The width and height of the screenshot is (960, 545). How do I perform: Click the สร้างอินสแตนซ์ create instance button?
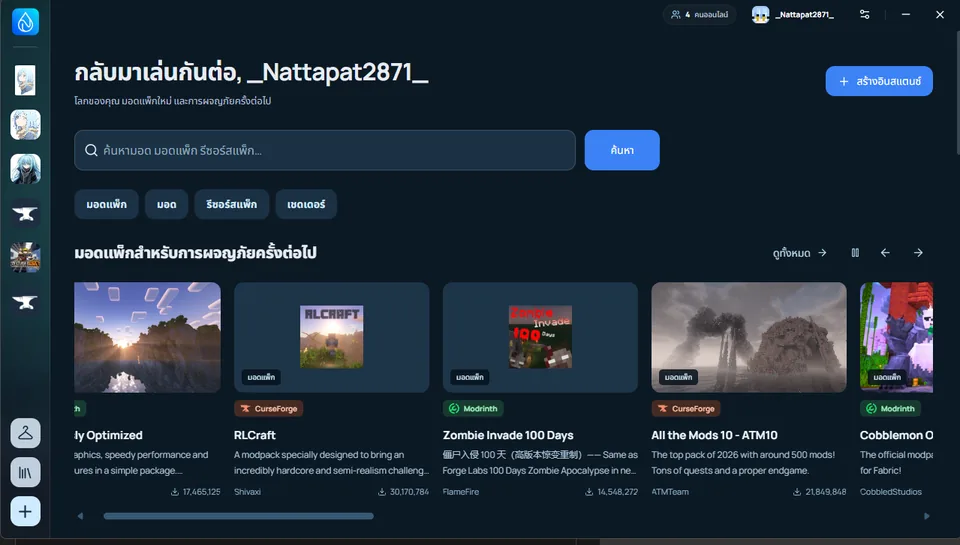pos(879,81)
